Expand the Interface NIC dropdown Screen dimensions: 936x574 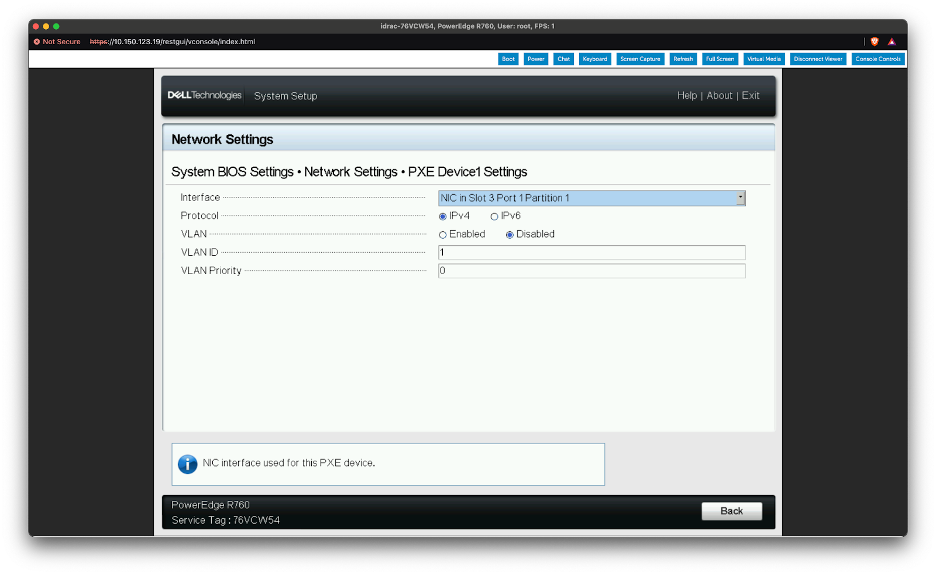(740, 198)
